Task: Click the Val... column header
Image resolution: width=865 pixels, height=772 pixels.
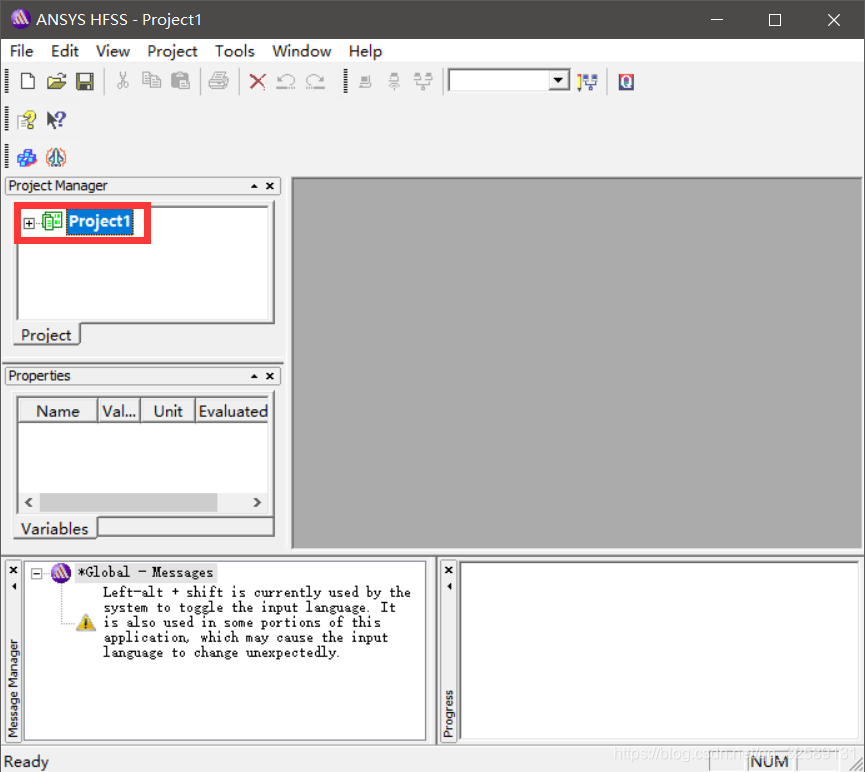Action: click(x=119, y=411)
